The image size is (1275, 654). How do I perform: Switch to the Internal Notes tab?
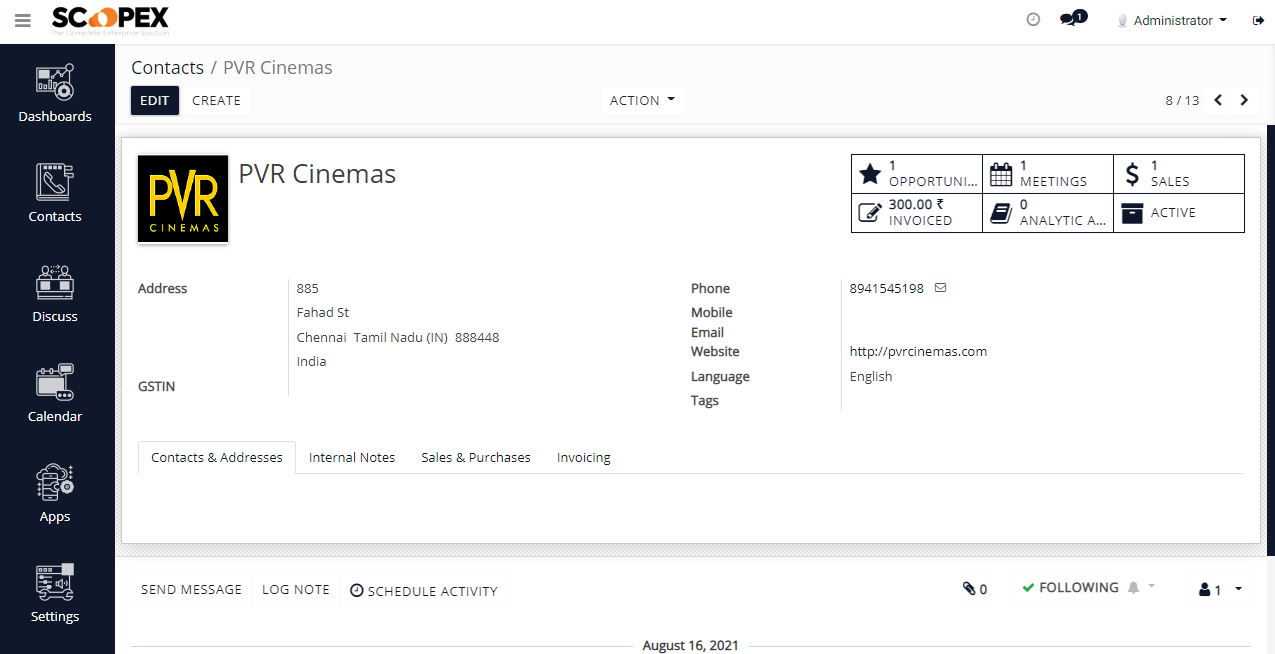[x=352, y=457]
